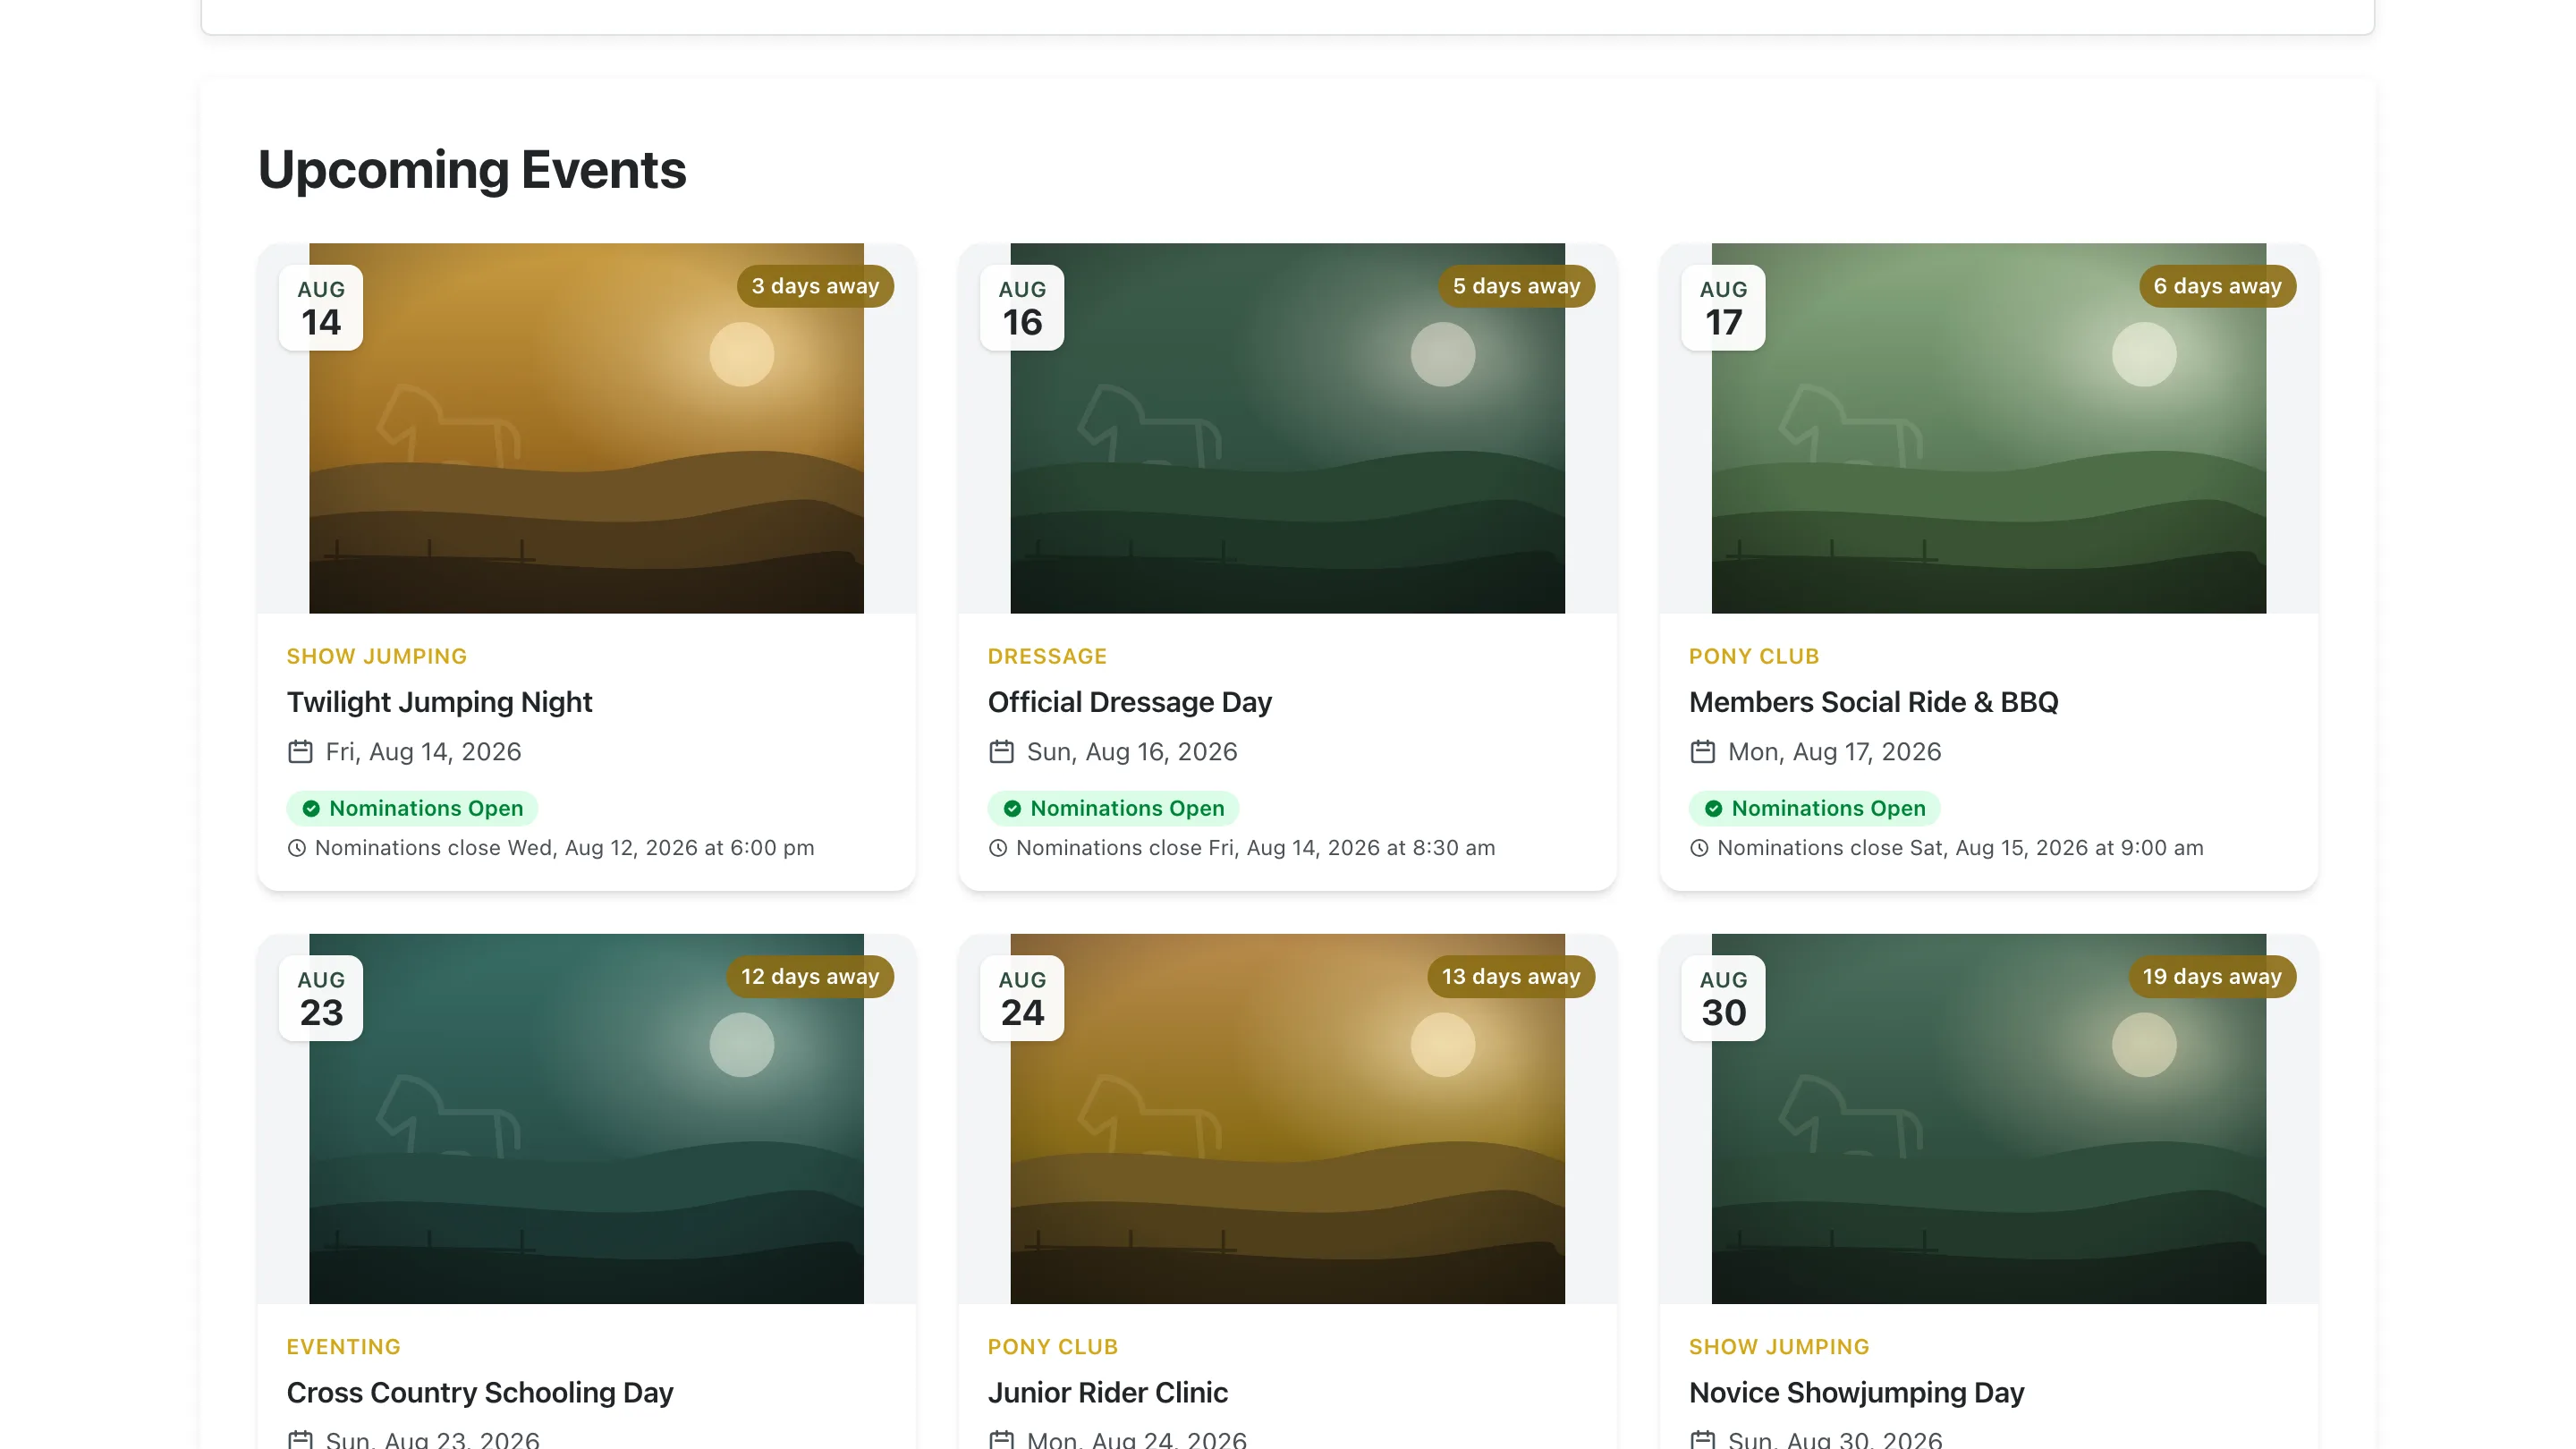Click date text Fri, Aug 14, 2026
The width and height of the screenshot is (2576, 1449).
(x=423, y=751)
